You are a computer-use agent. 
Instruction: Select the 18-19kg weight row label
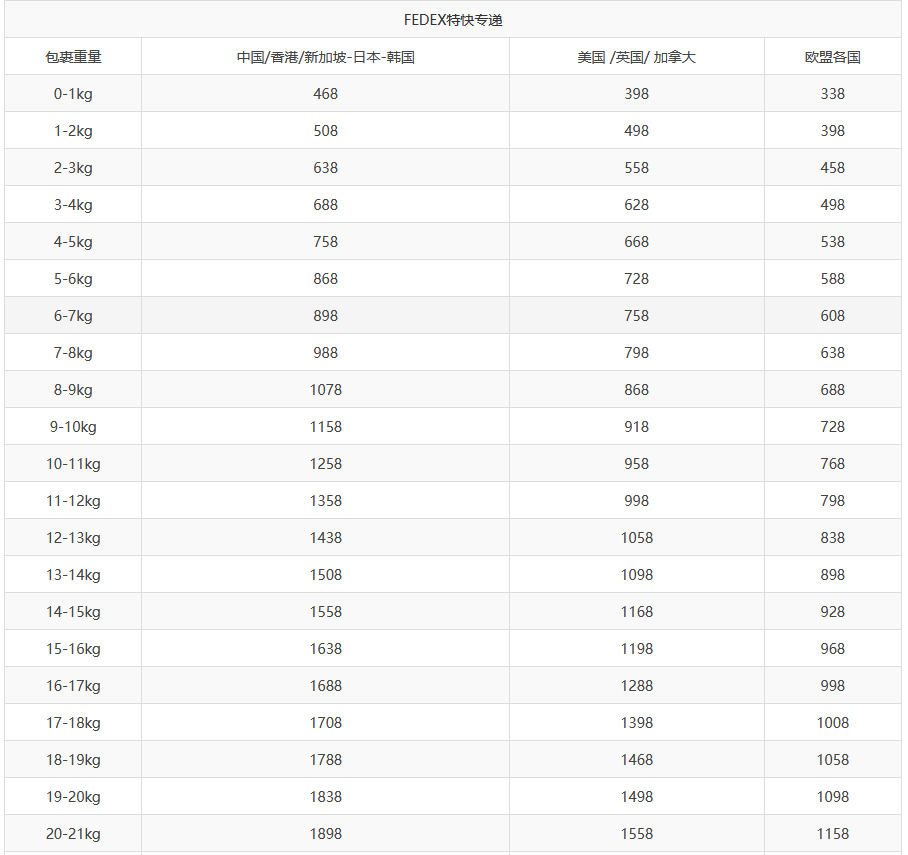[x=73, y=760]
